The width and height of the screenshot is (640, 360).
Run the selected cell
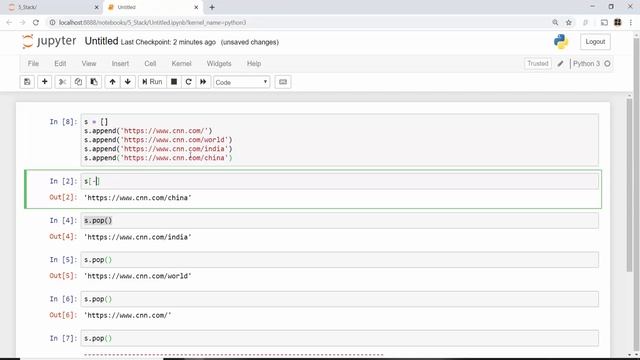[152, 82]
